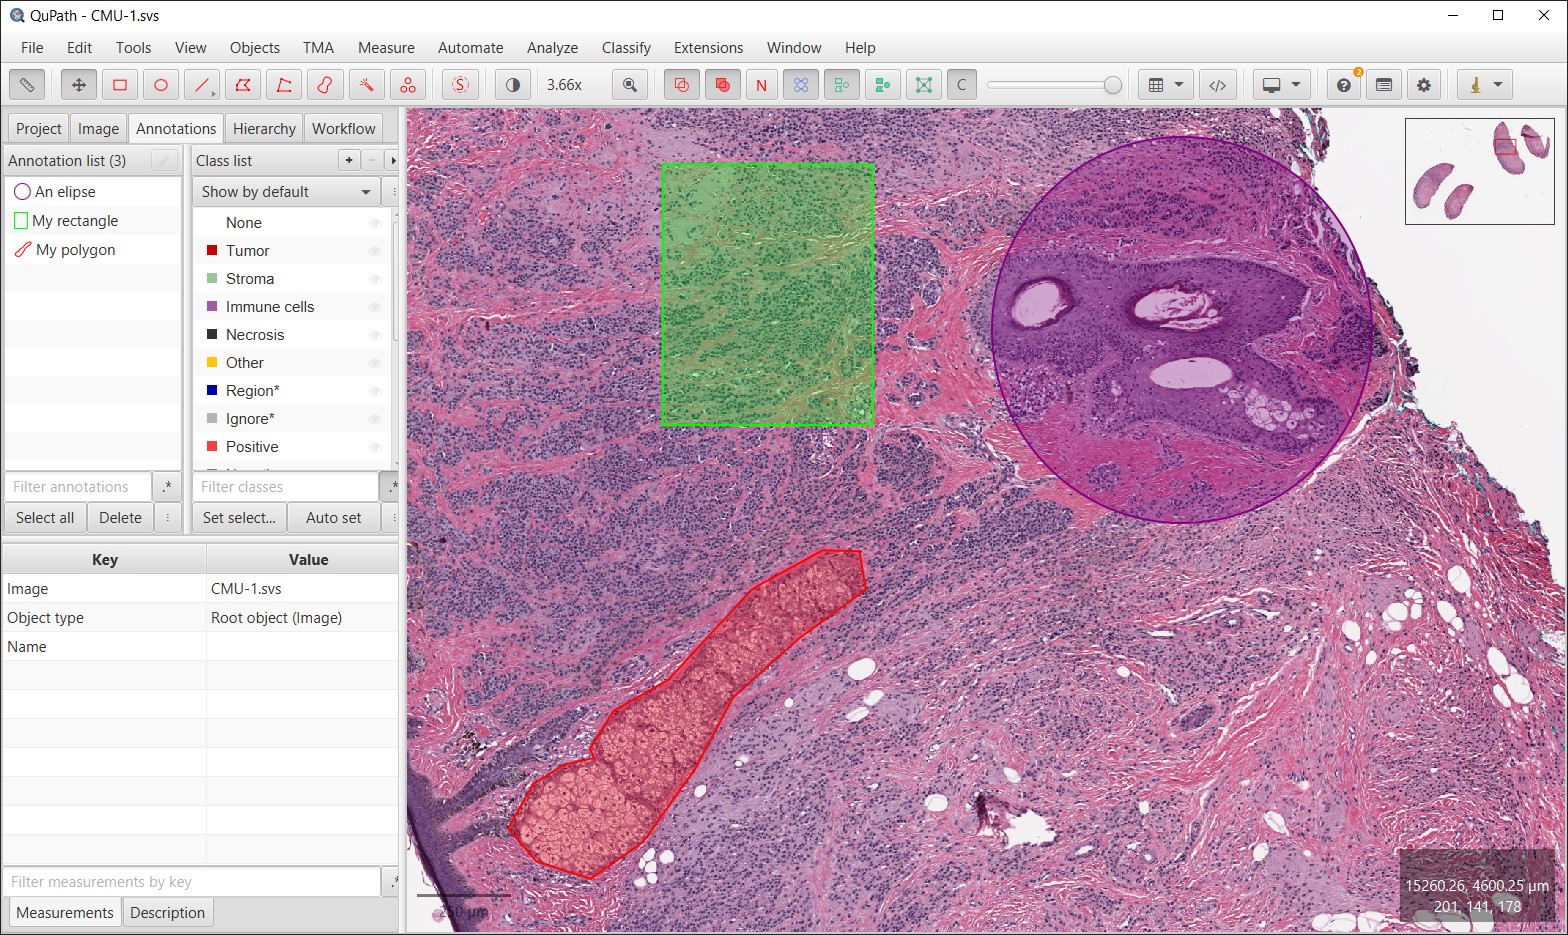This screenshot has height=935, width=1568.
Task: Select the Points tool
Action: click(408, 85)
